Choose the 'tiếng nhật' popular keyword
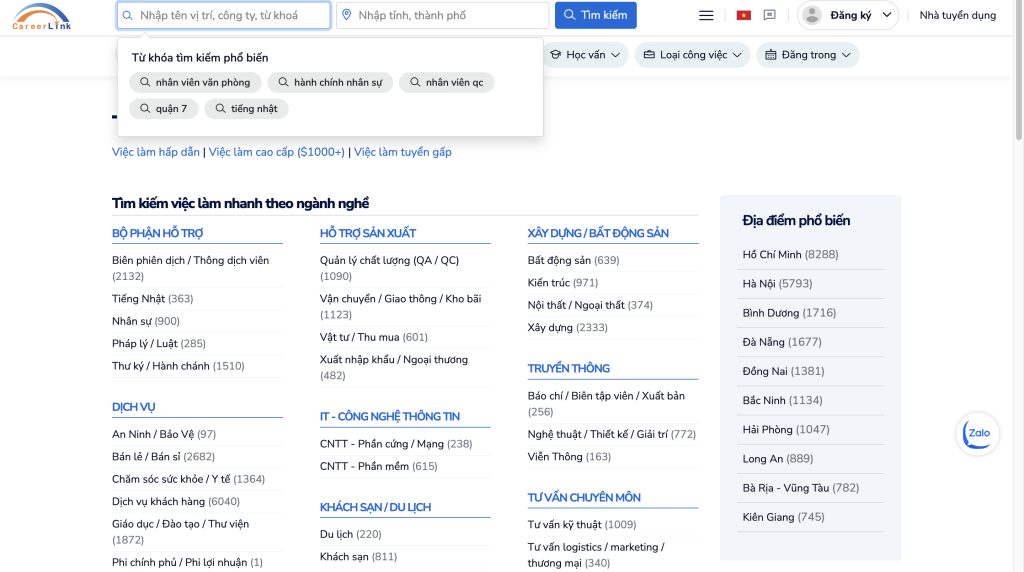 246,109
